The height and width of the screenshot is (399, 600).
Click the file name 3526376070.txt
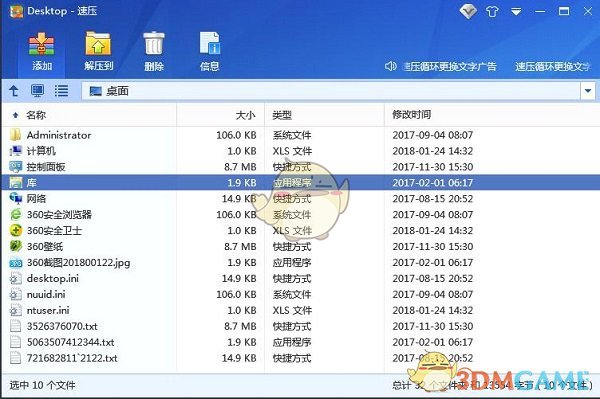click(x=62, y=326)
